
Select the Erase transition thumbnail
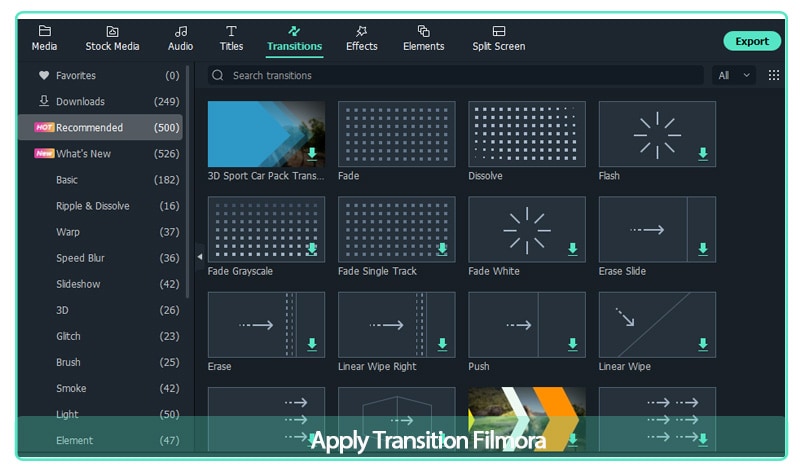point(266,325)
